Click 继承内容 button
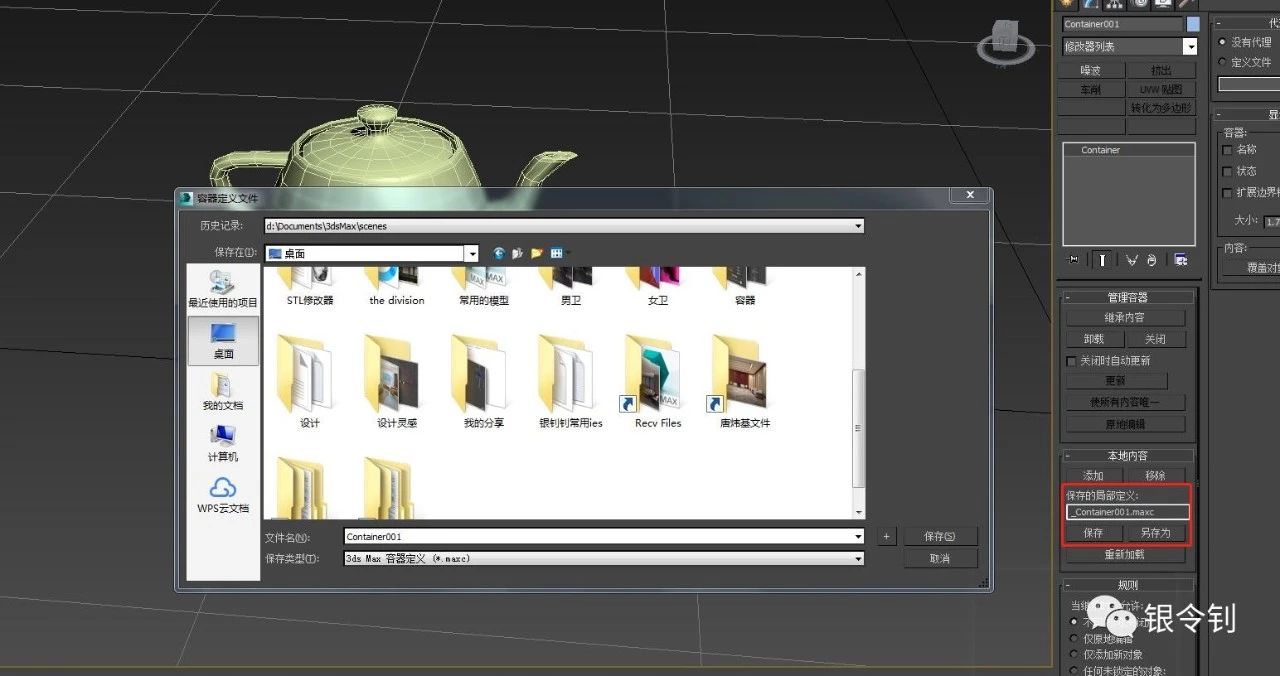Image resolution: width=1280 pixels, height=676 pixels. tap(1125, 317)
